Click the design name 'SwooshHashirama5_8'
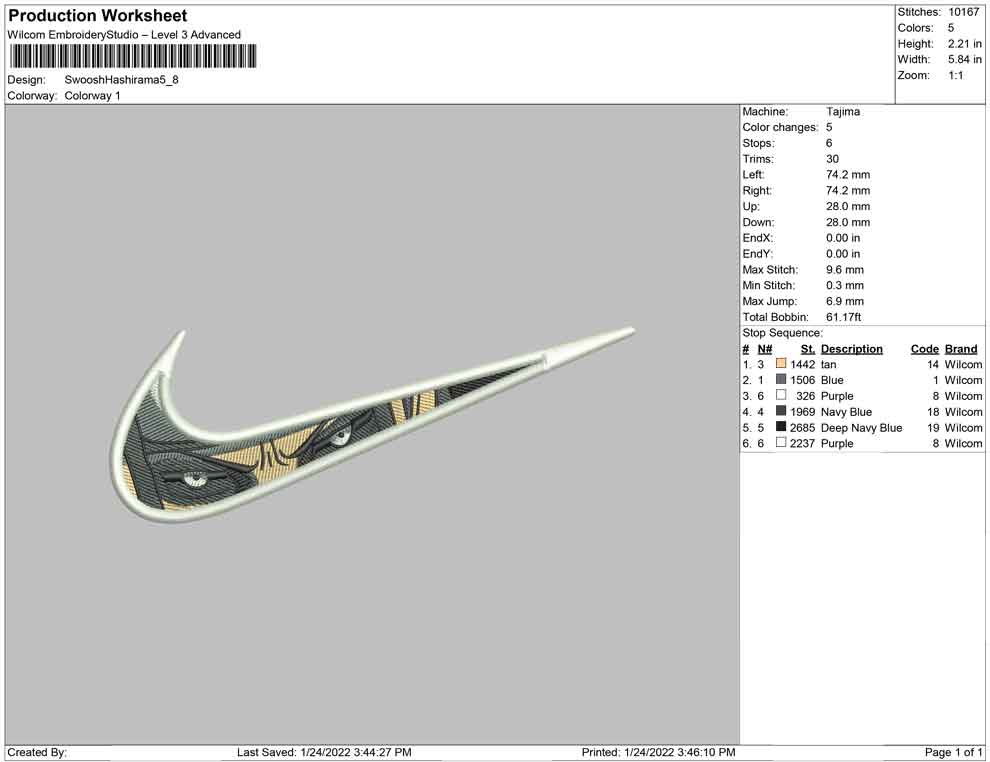Screen dimensions: 990x762 (x=121, y=80)
